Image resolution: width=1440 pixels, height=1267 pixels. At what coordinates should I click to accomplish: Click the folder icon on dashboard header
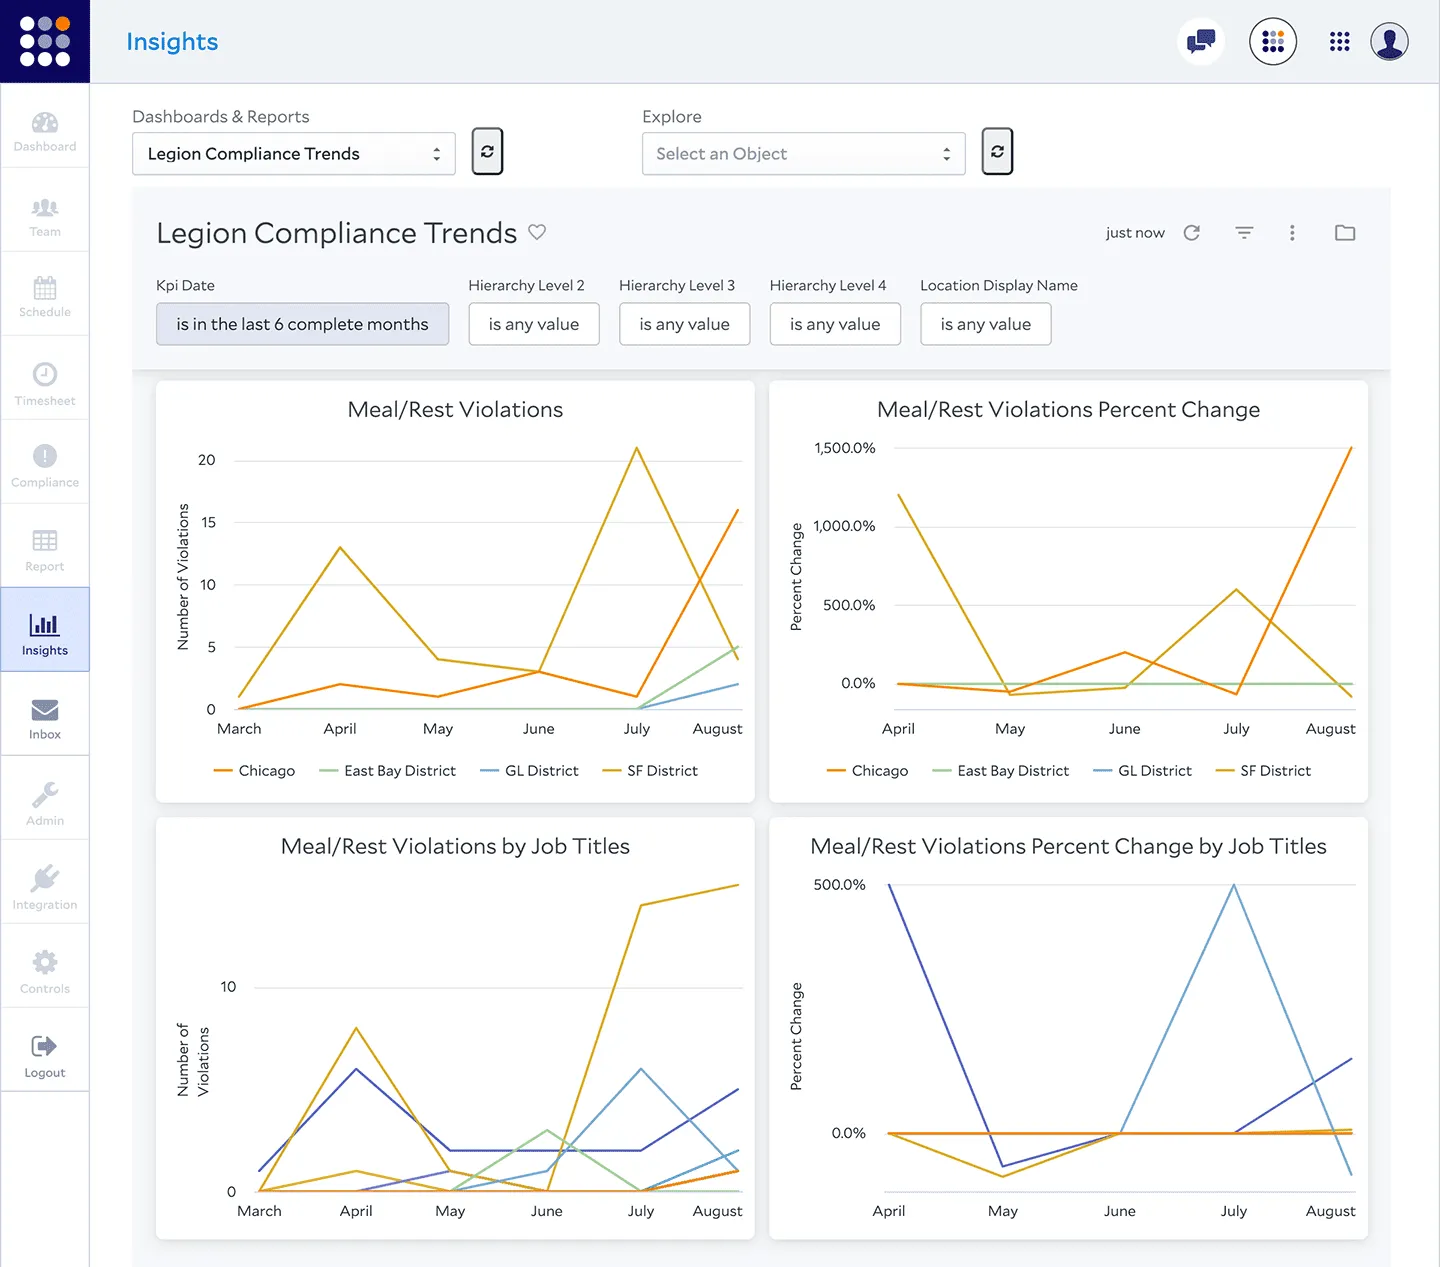click(1345, 233)
